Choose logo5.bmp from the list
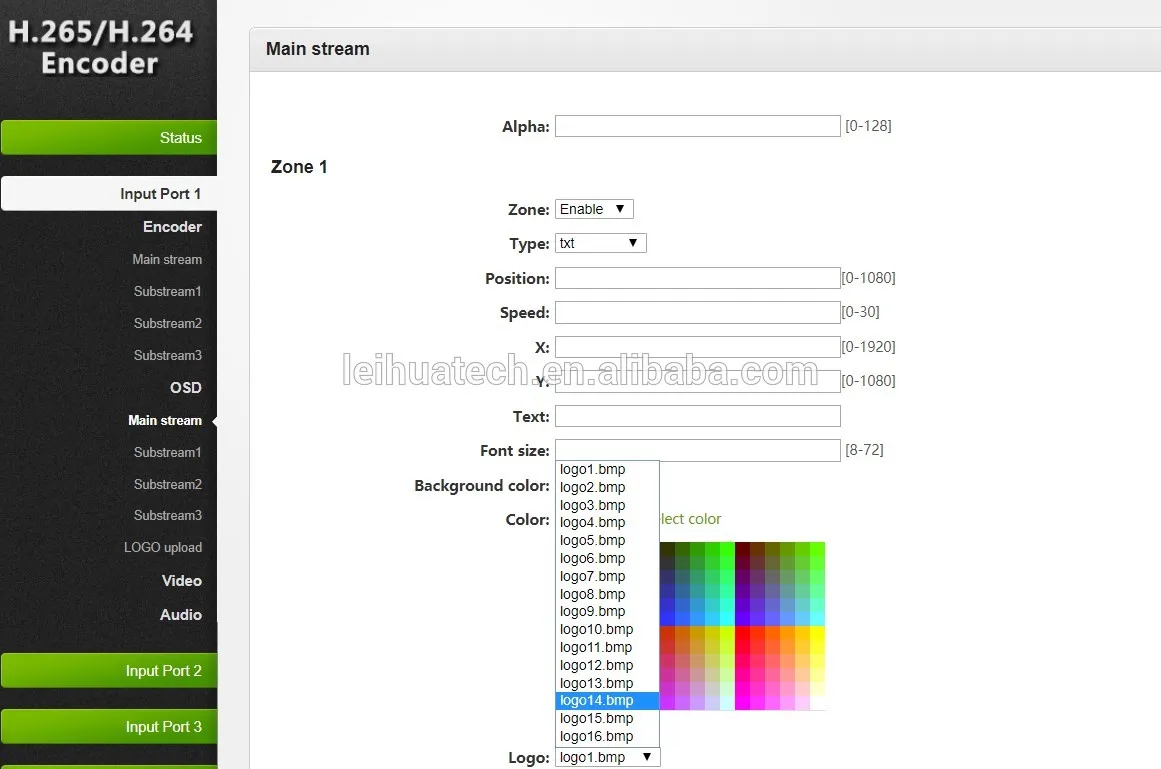 point(607,540)
